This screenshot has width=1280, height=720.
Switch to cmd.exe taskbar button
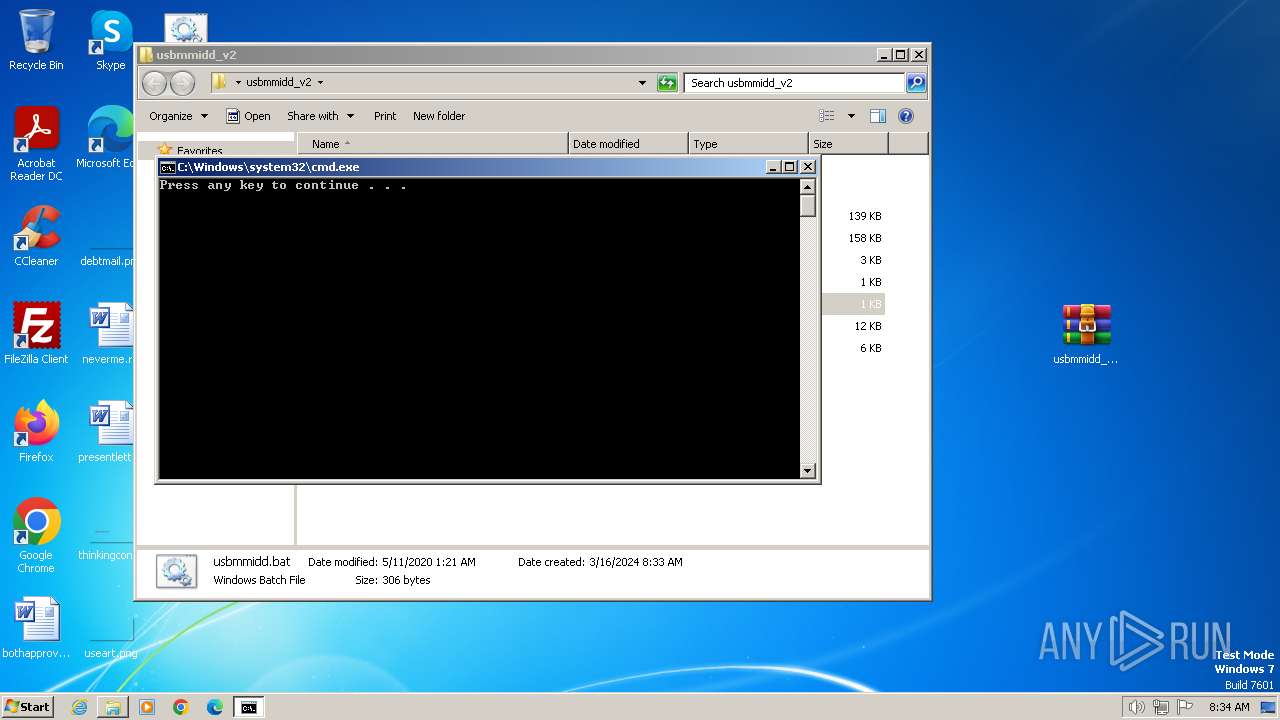click(249, 707)
